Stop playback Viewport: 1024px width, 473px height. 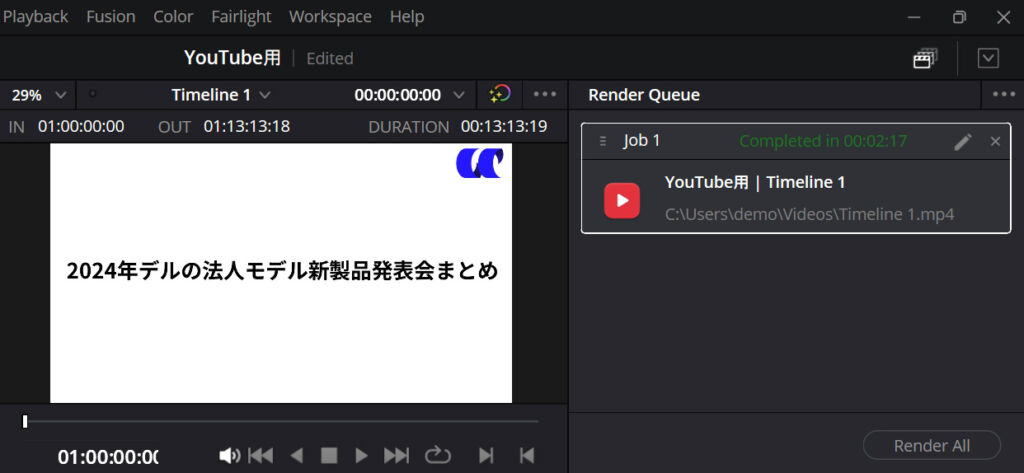328,456
